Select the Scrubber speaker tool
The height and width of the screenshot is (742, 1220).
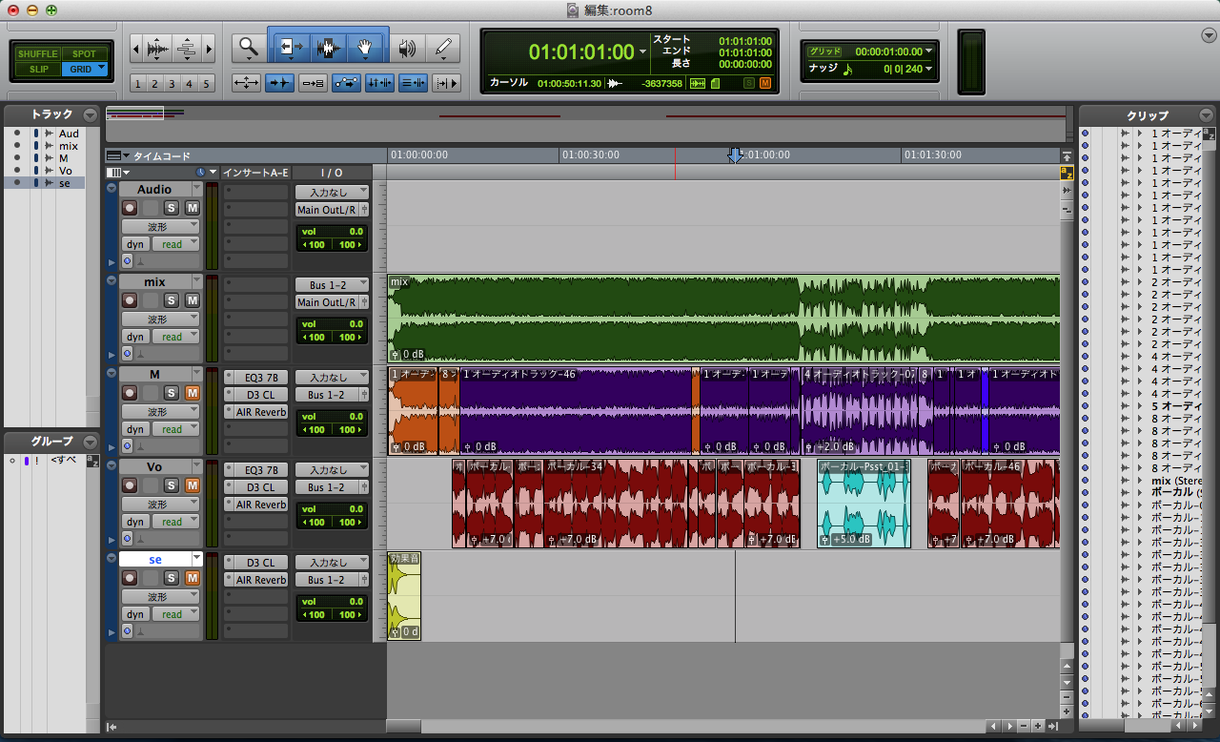point(407,47)
